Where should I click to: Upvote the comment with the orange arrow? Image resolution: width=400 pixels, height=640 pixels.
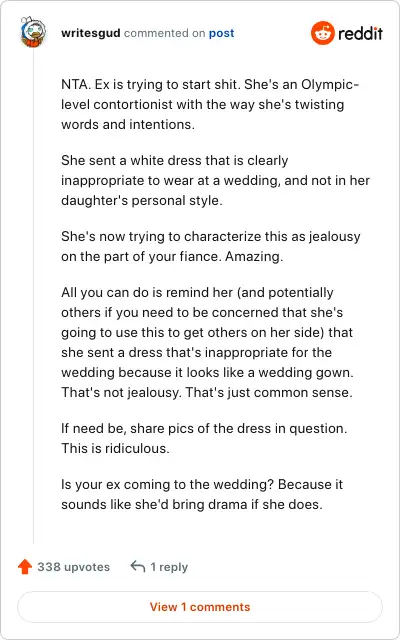point(25,567)
